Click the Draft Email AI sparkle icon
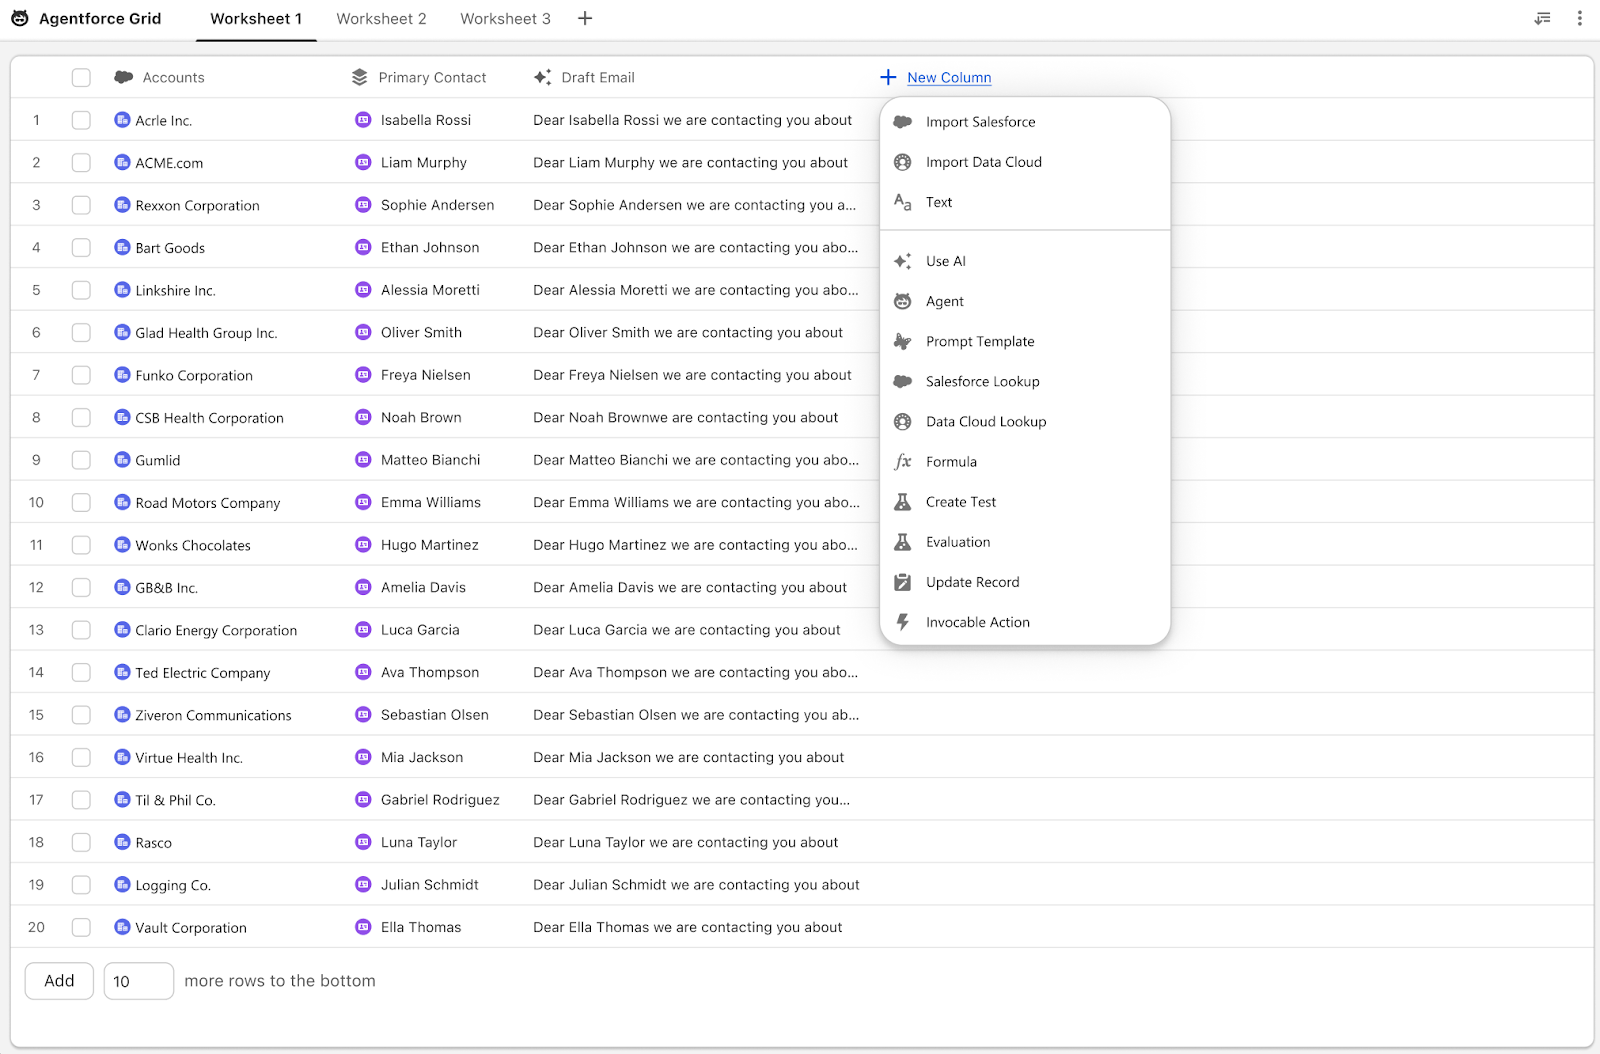Viewport: 1600px width, 1054px height. (x=542, y=77)
